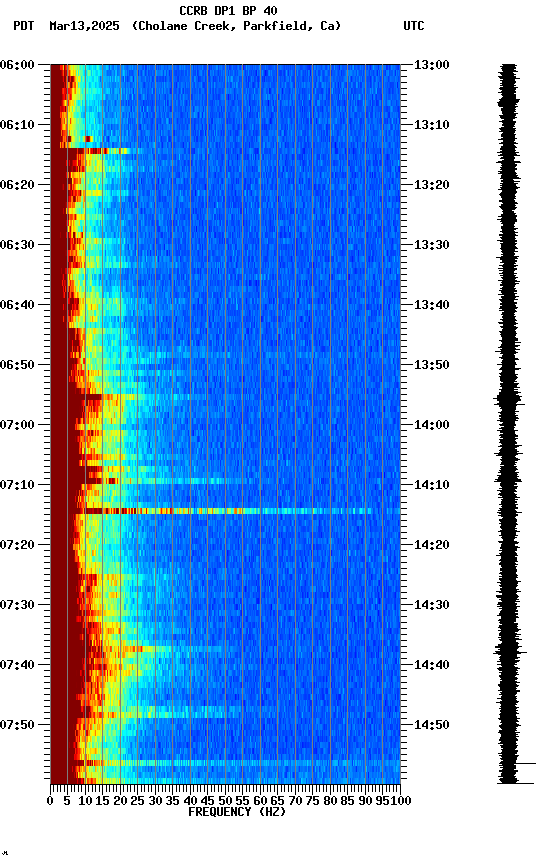Click the 06:50 PDT time label

click(x=17, y=365)
